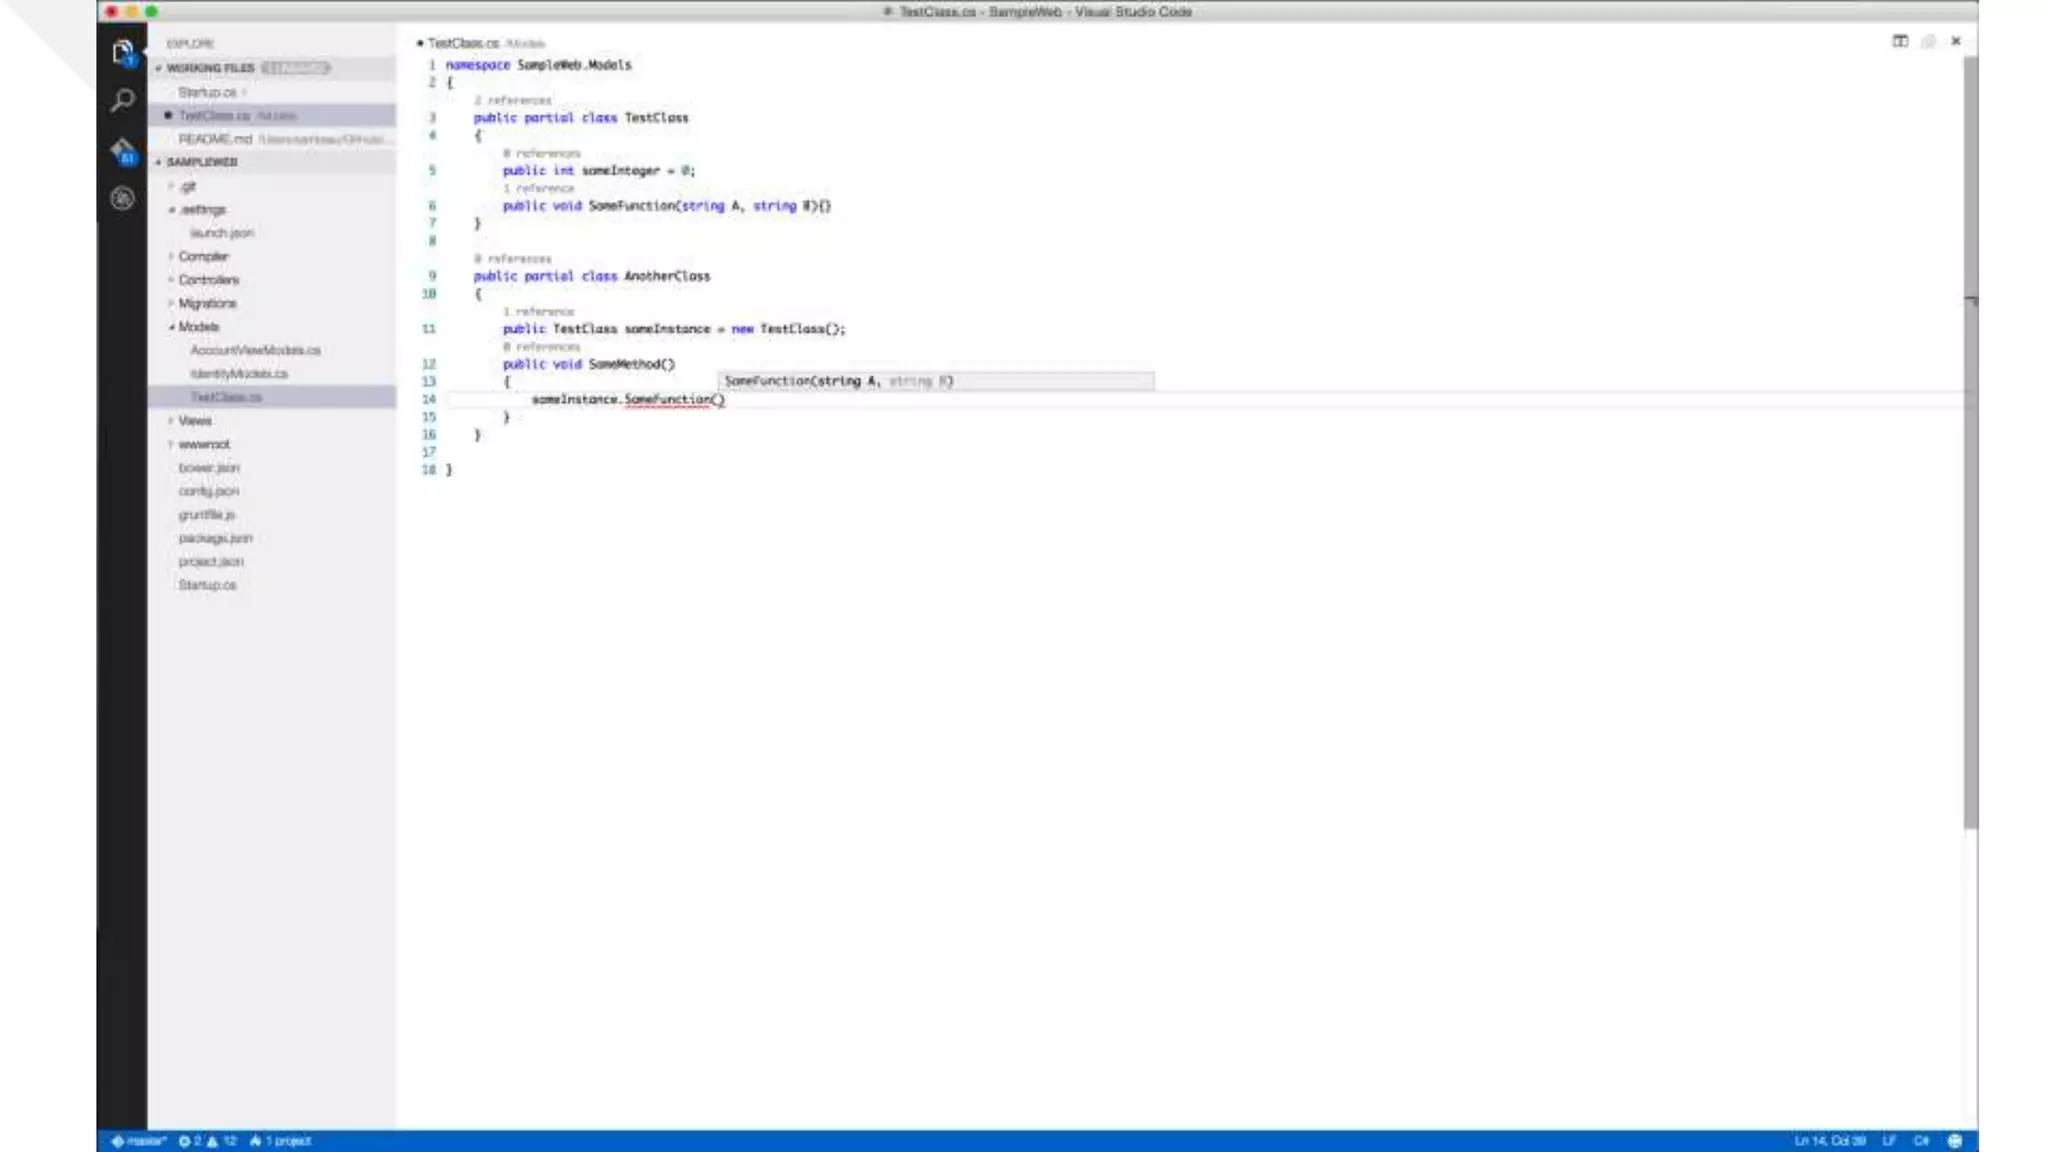Open AccountViewModels.cs file
Screen dimensions: 2048x1152
tap(255, 350)
